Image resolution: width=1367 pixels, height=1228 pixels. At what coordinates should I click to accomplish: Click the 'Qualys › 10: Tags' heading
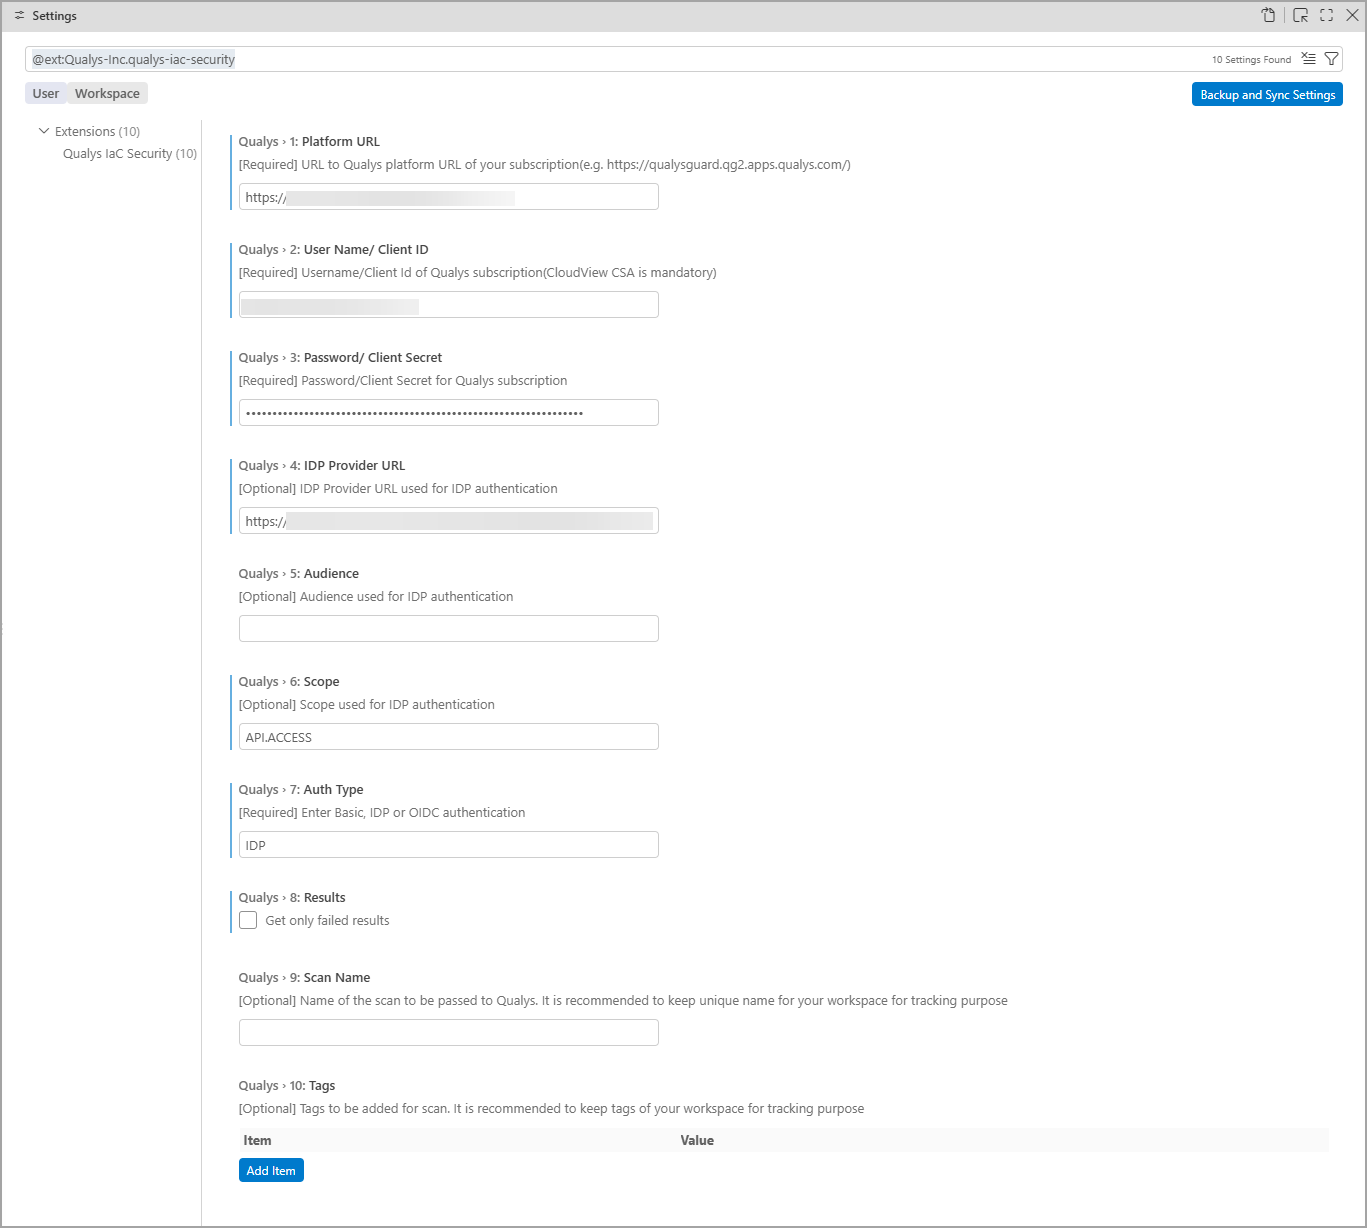[287, 1085]
